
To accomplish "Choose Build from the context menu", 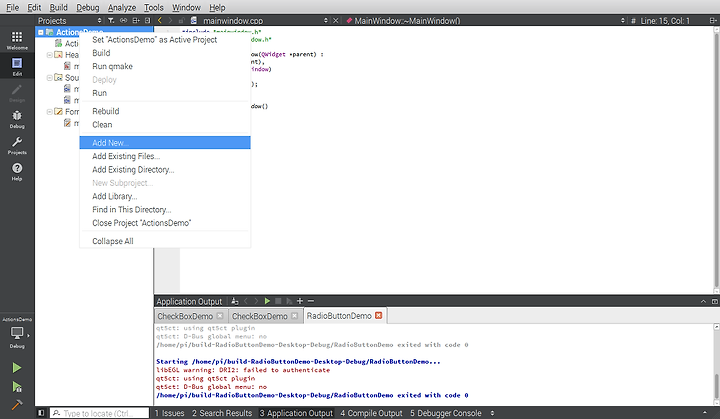I will click(165, 53).
